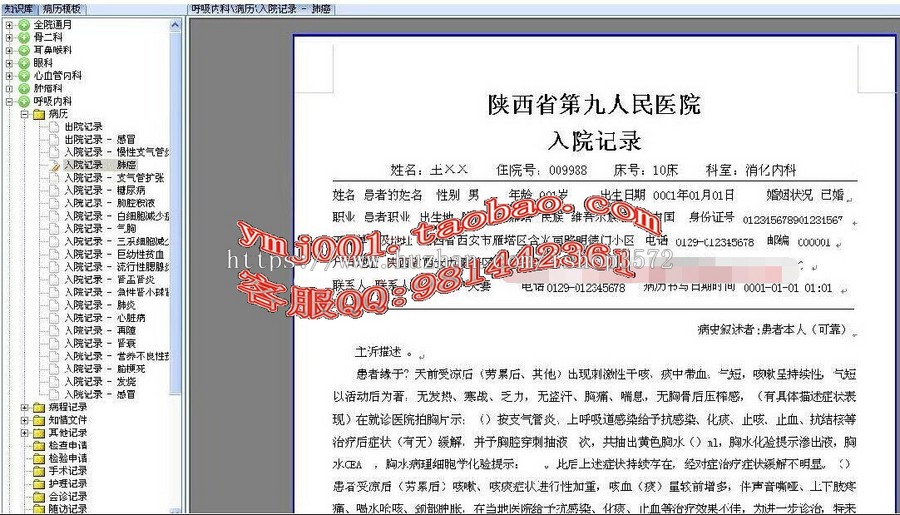
Task: Expand the 眼科 tree node
Action: pyautogui.click(x=9, y=63)
